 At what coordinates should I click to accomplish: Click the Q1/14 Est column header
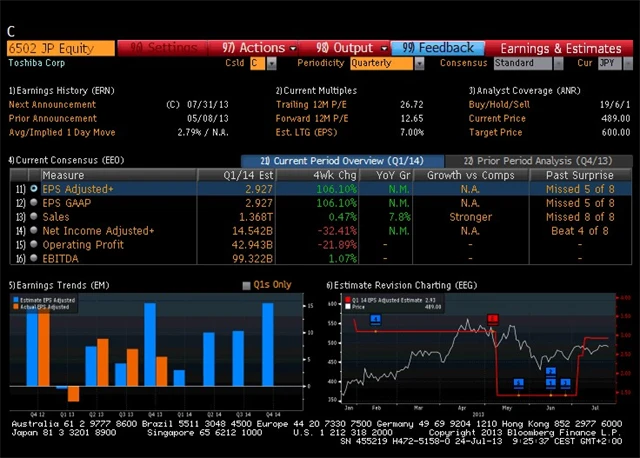[237, 175]
